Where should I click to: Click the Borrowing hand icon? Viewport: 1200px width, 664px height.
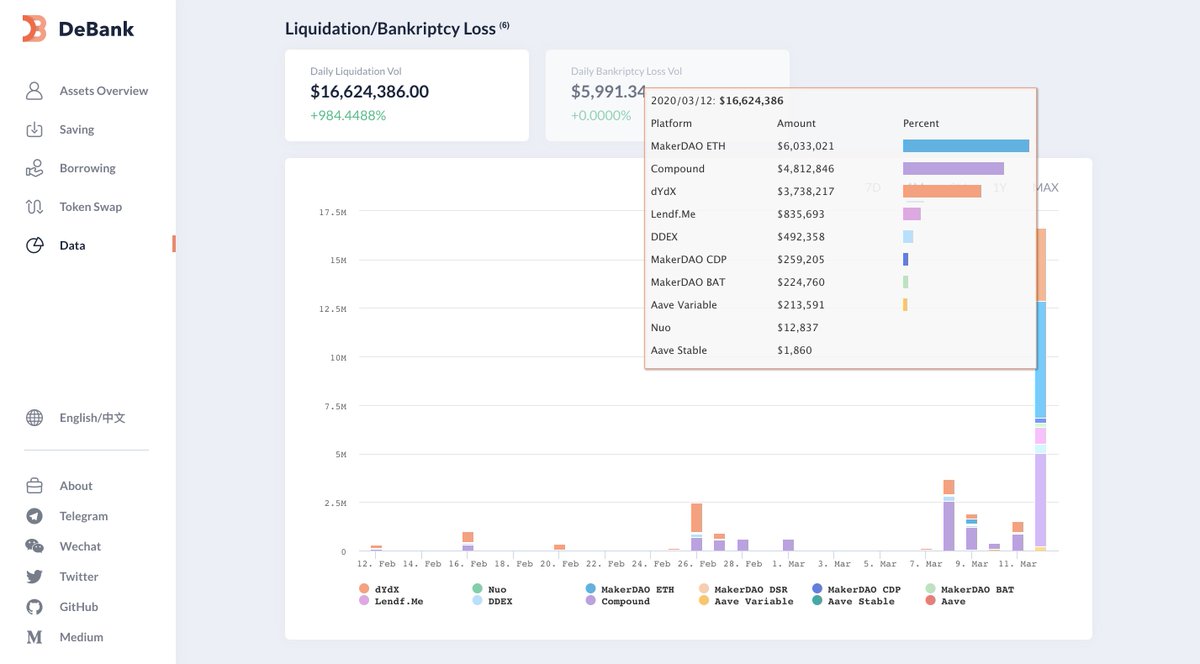tap(34, 168)
